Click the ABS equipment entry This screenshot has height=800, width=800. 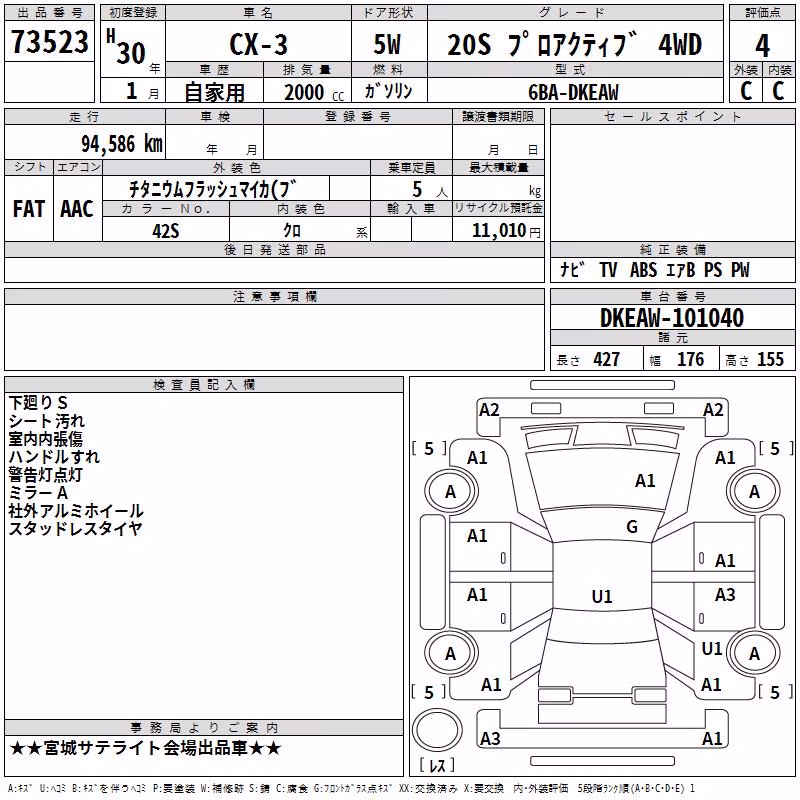click(643, 270)
